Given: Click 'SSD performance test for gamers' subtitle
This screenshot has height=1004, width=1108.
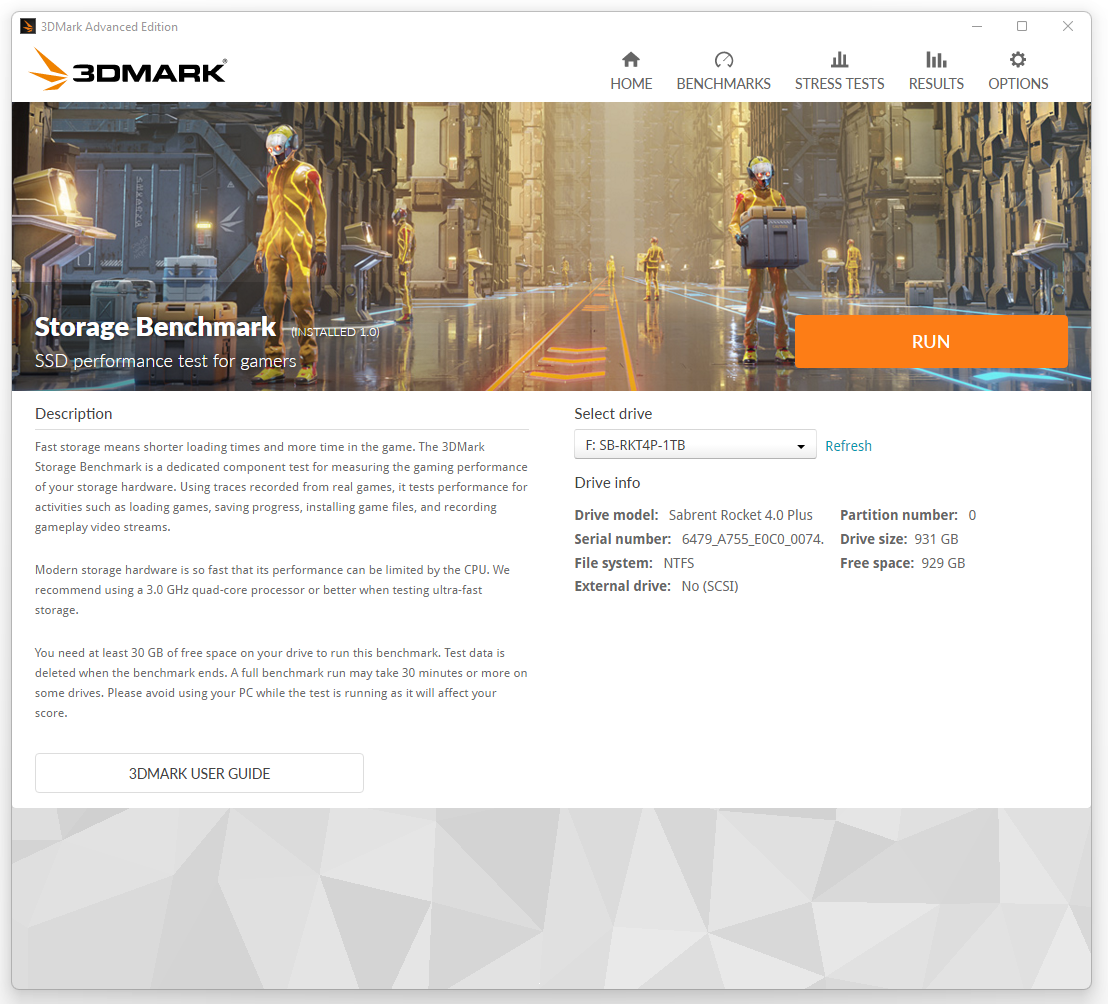Looking at the screenshot, I should [x=166, y=361].
